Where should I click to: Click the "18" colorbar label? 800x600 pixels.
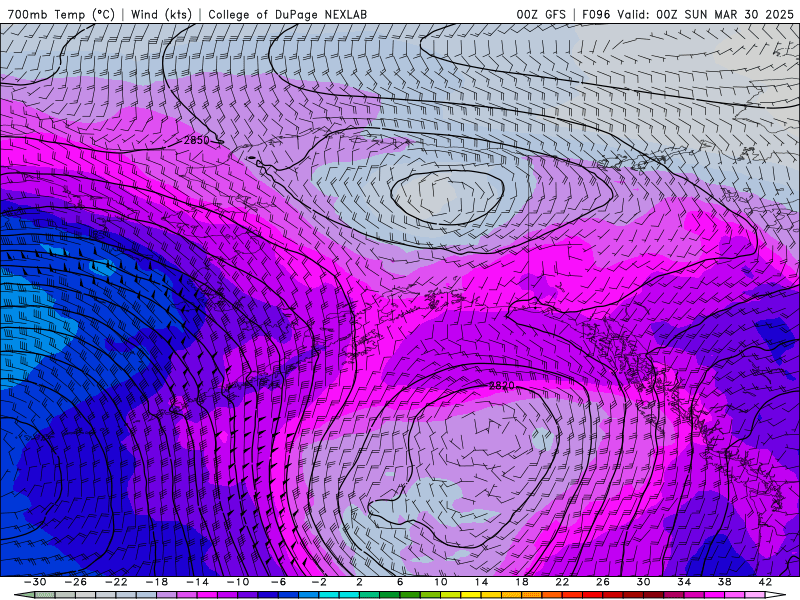coord(521,582)
